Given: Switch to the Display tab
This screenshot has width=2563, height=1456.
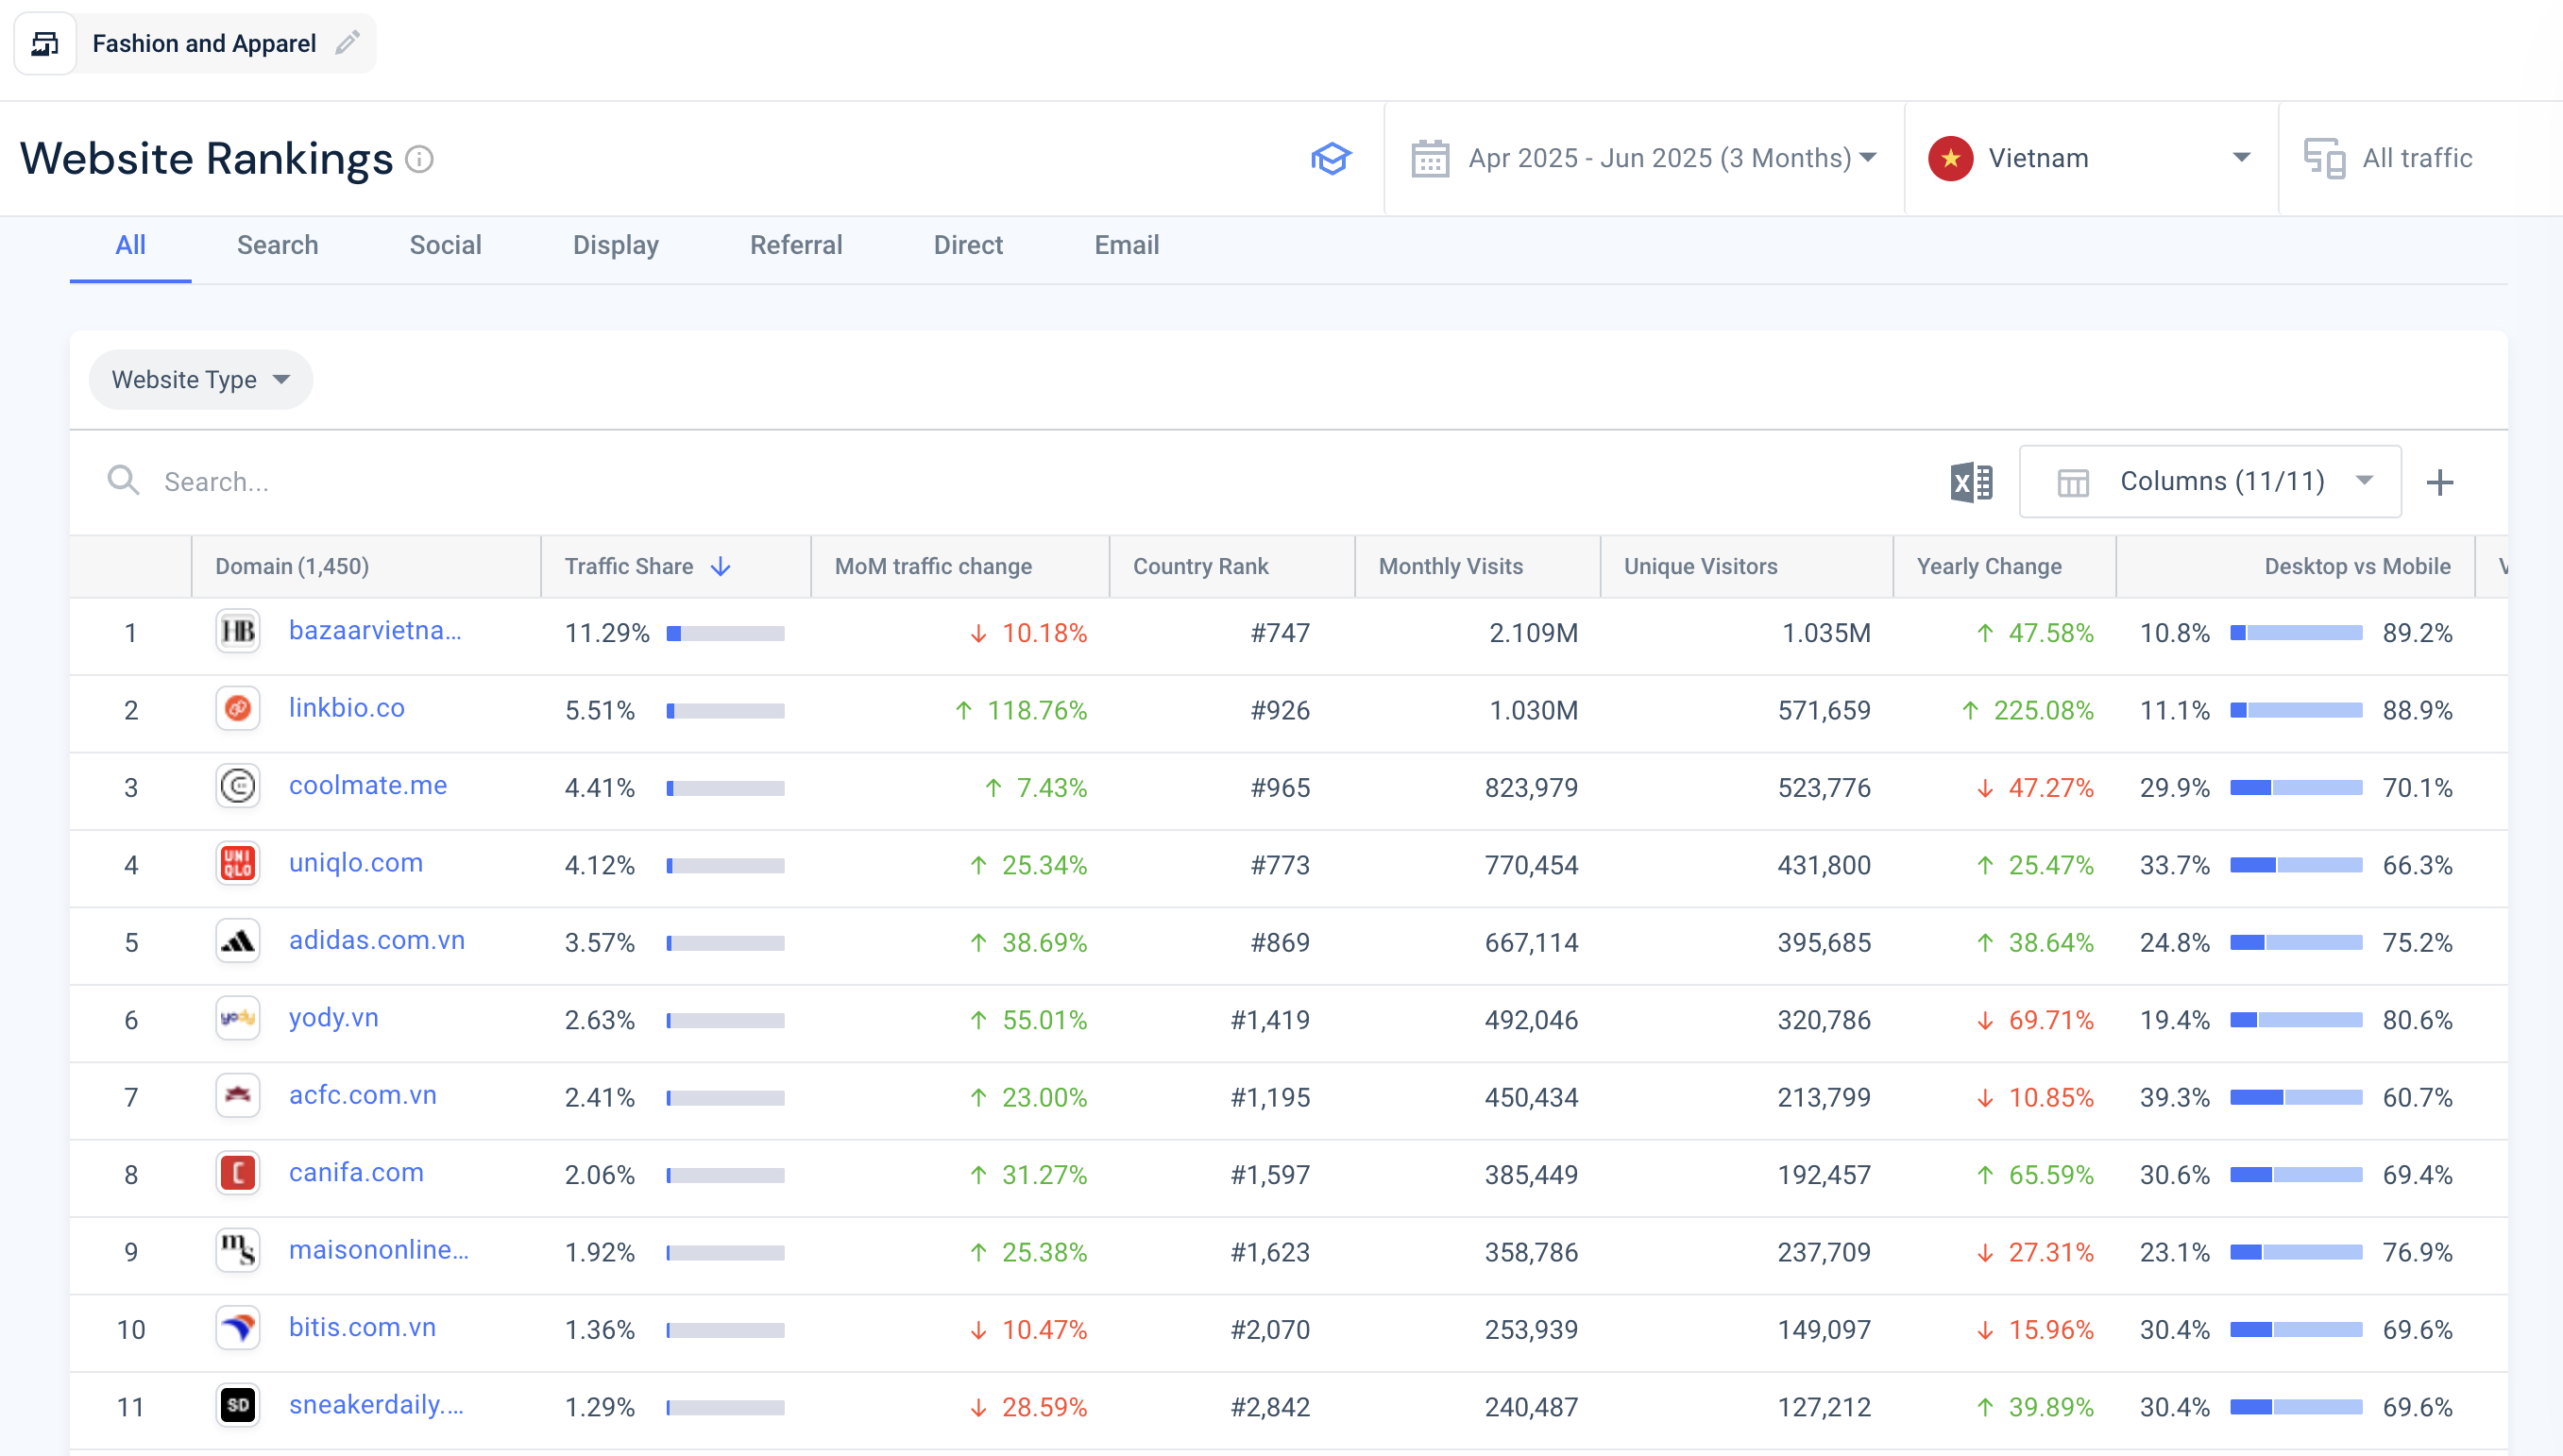Looking at the screenshot, I should pos(616,246).
